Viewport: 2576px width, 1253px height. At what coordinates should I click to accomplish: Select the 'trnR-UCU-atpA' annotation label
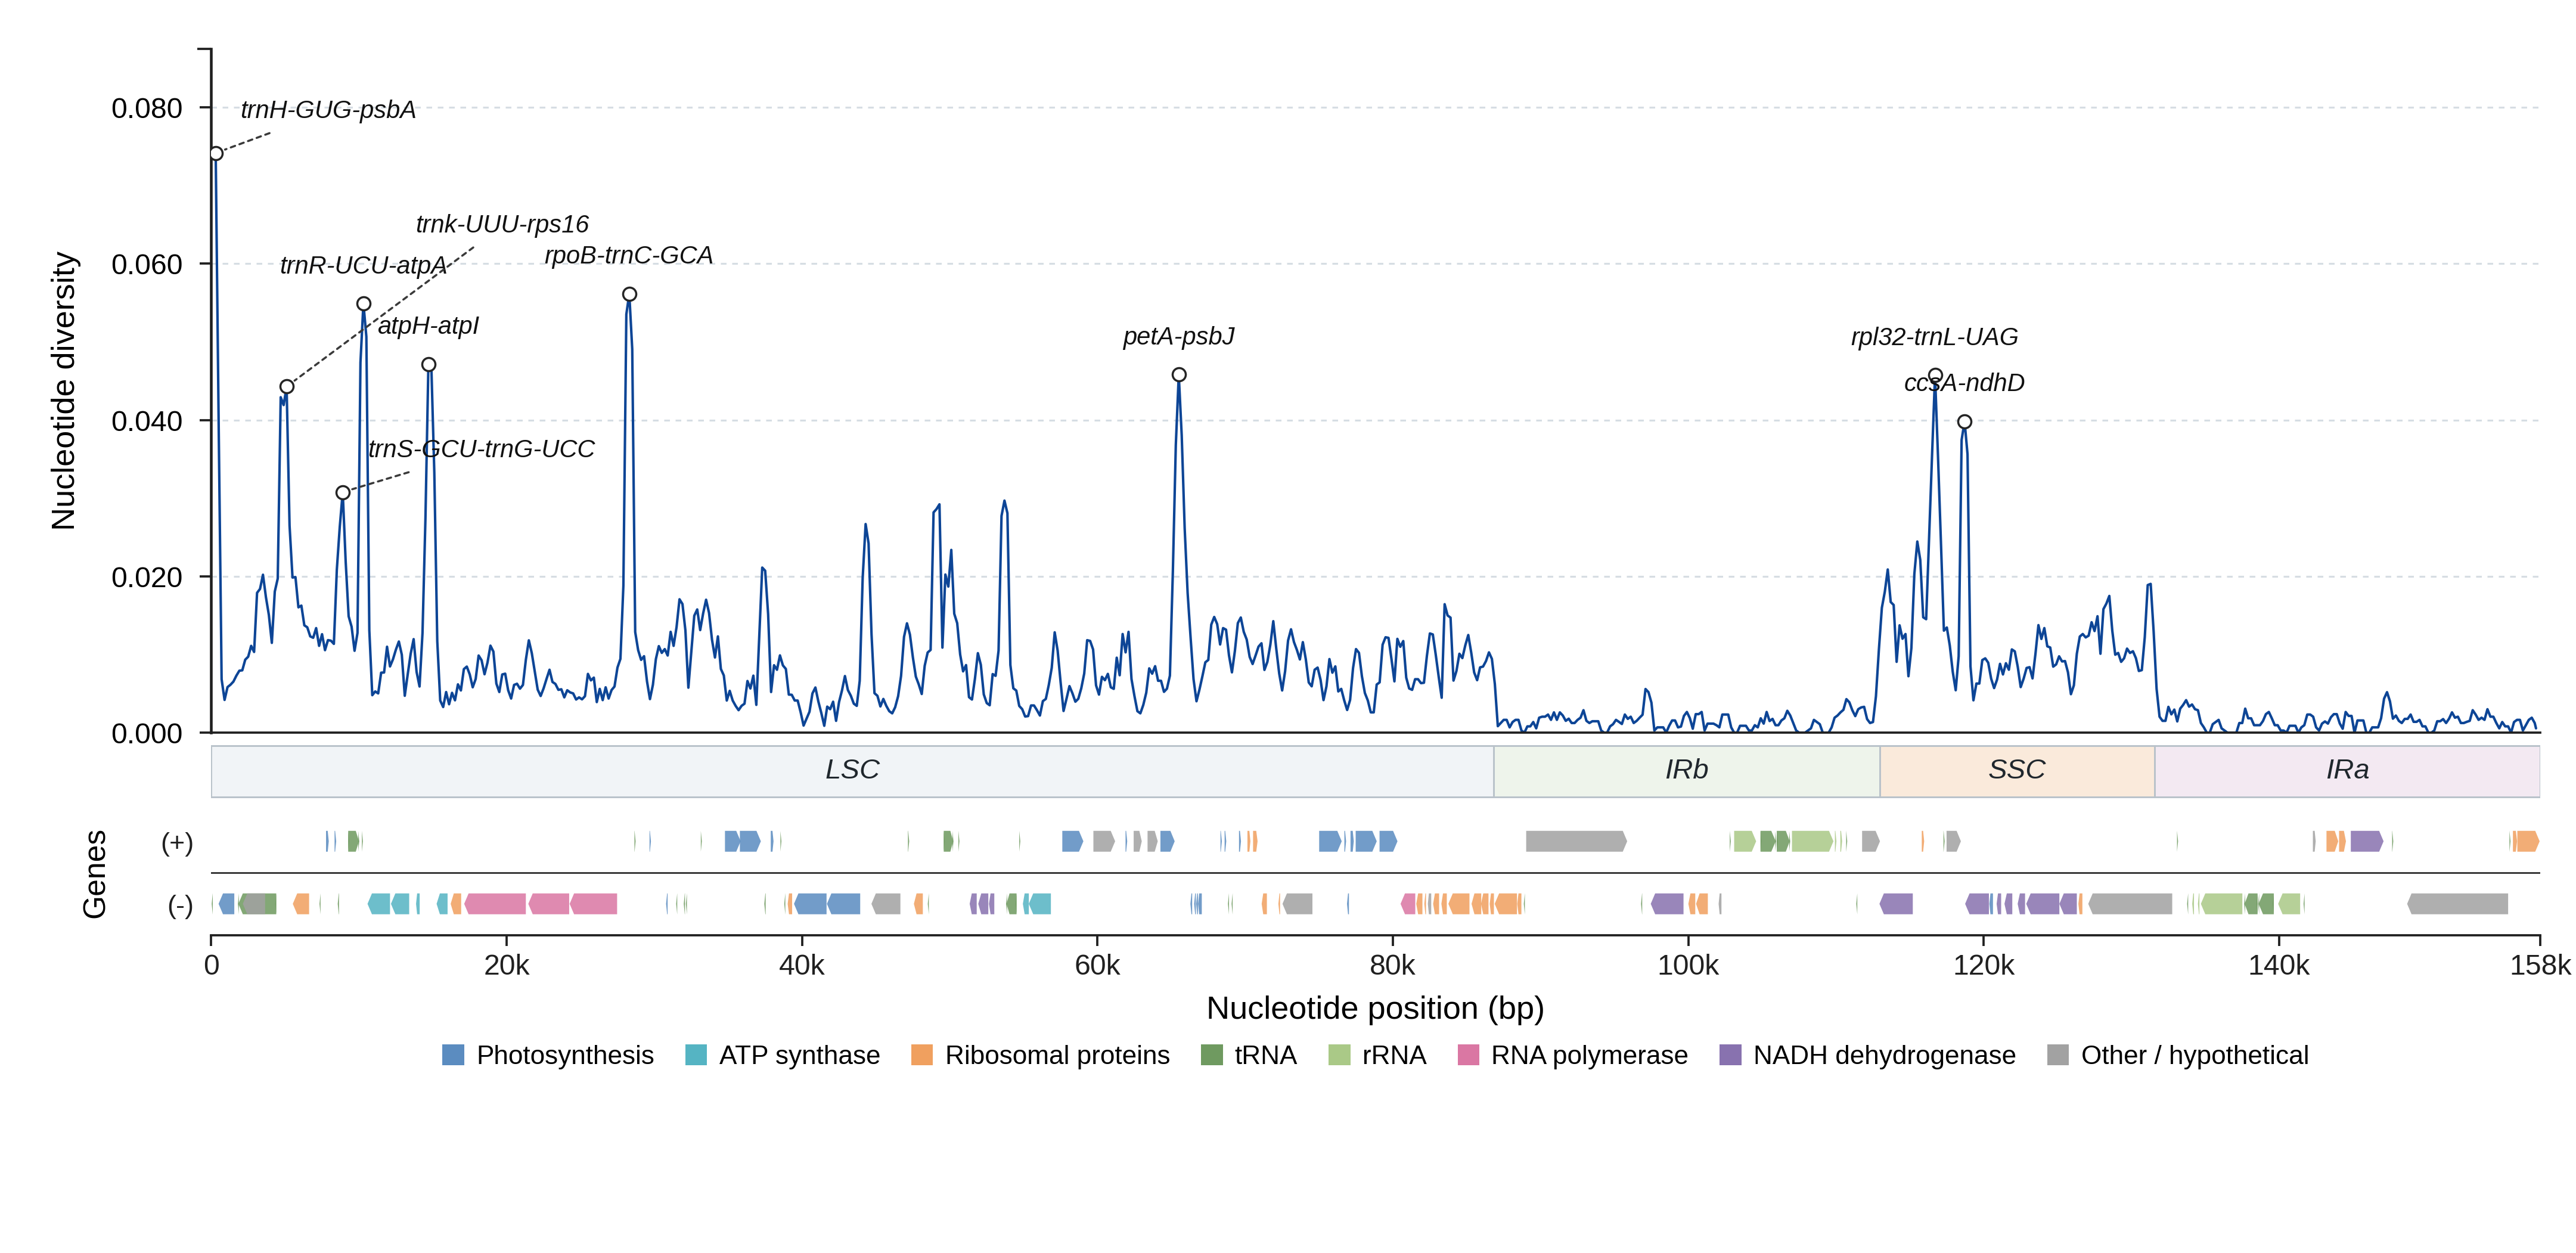click(x=363, y=265)
